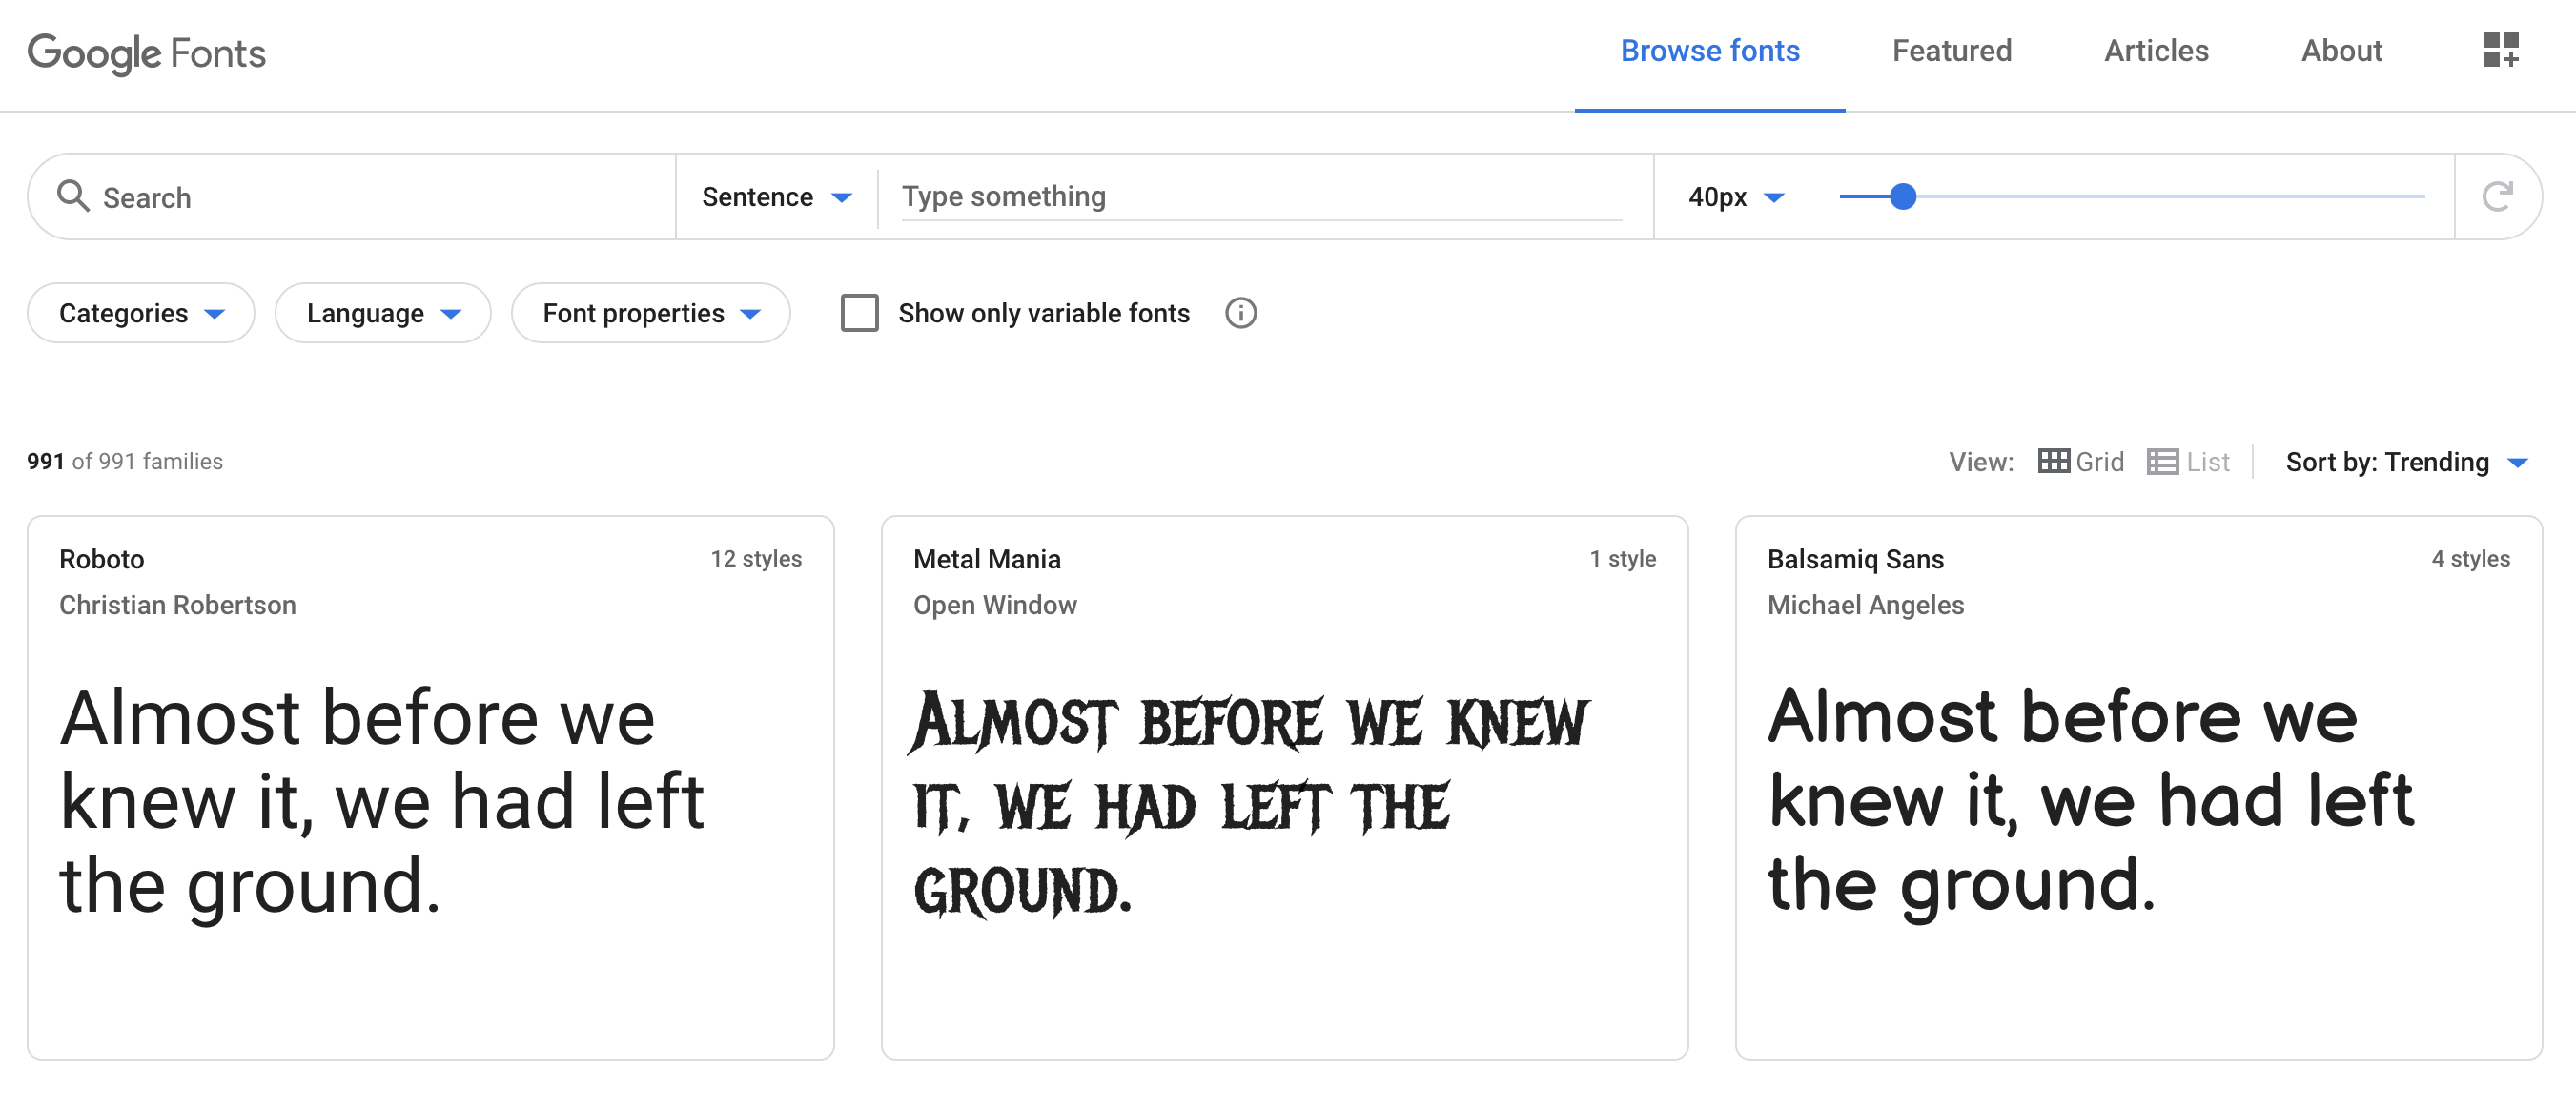Screen dimensions: 2576x1093
Task: Expand the Categories filter dropdown
Action: 141,313
